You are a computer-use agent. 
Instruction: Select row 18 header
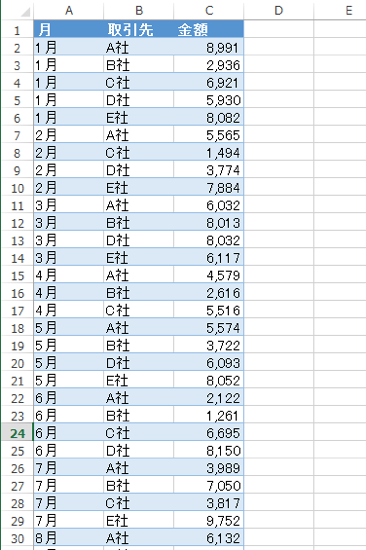tap(17, 328)
